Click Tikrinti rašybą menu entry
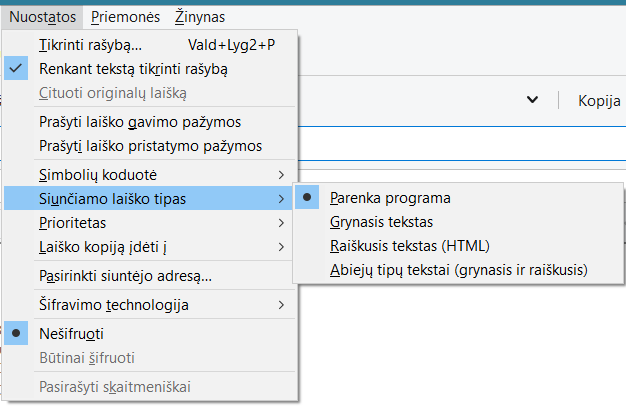This screenshot has height=406, width=626. [x=90, y=45]
